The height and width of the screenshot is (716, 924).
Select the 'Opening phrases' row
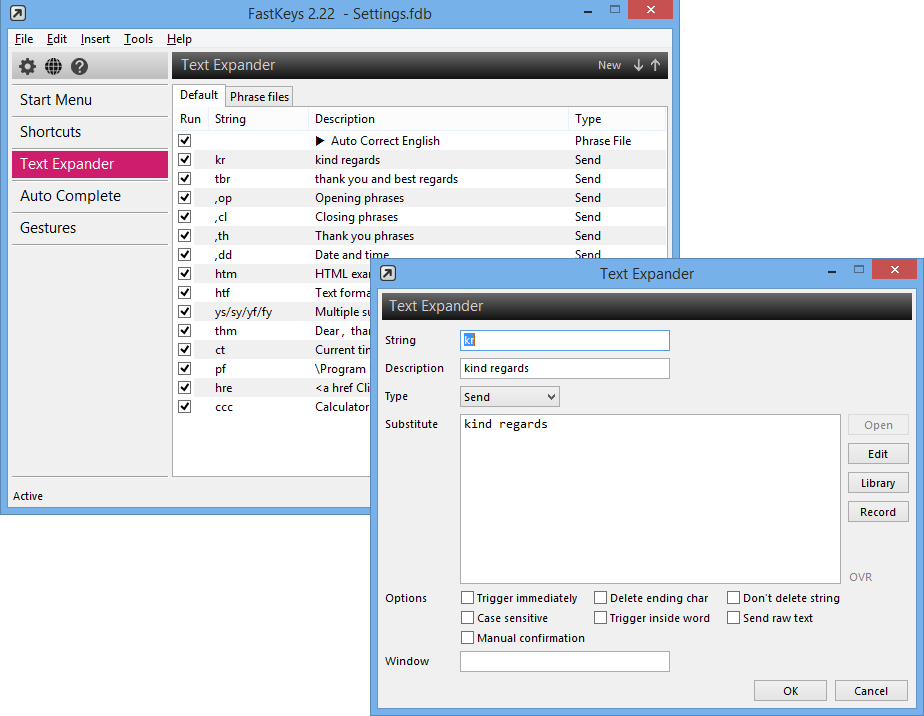pyautogui.click(x=421, y=197)
